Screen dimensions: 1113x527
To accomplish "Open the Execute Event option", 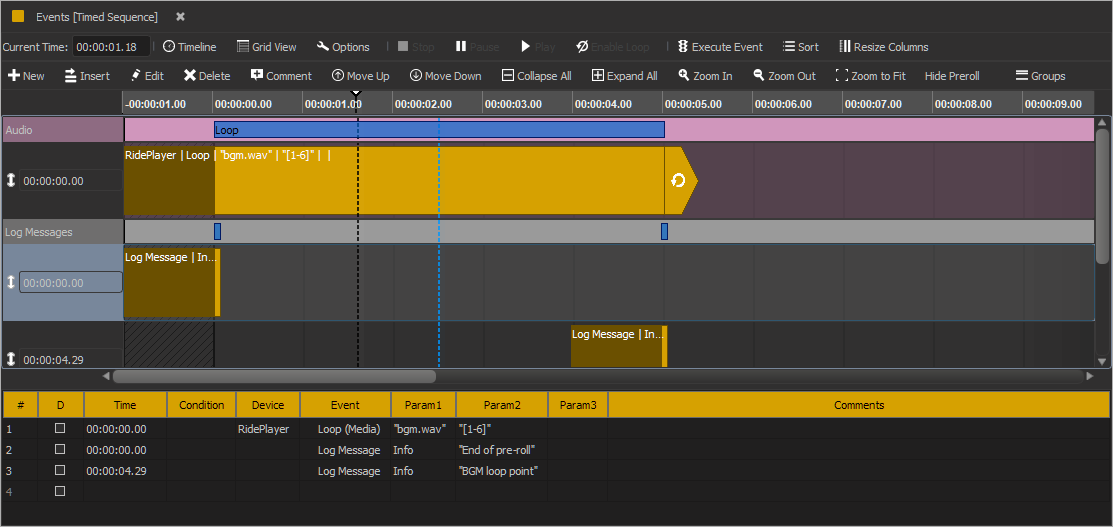I will 720,47.
